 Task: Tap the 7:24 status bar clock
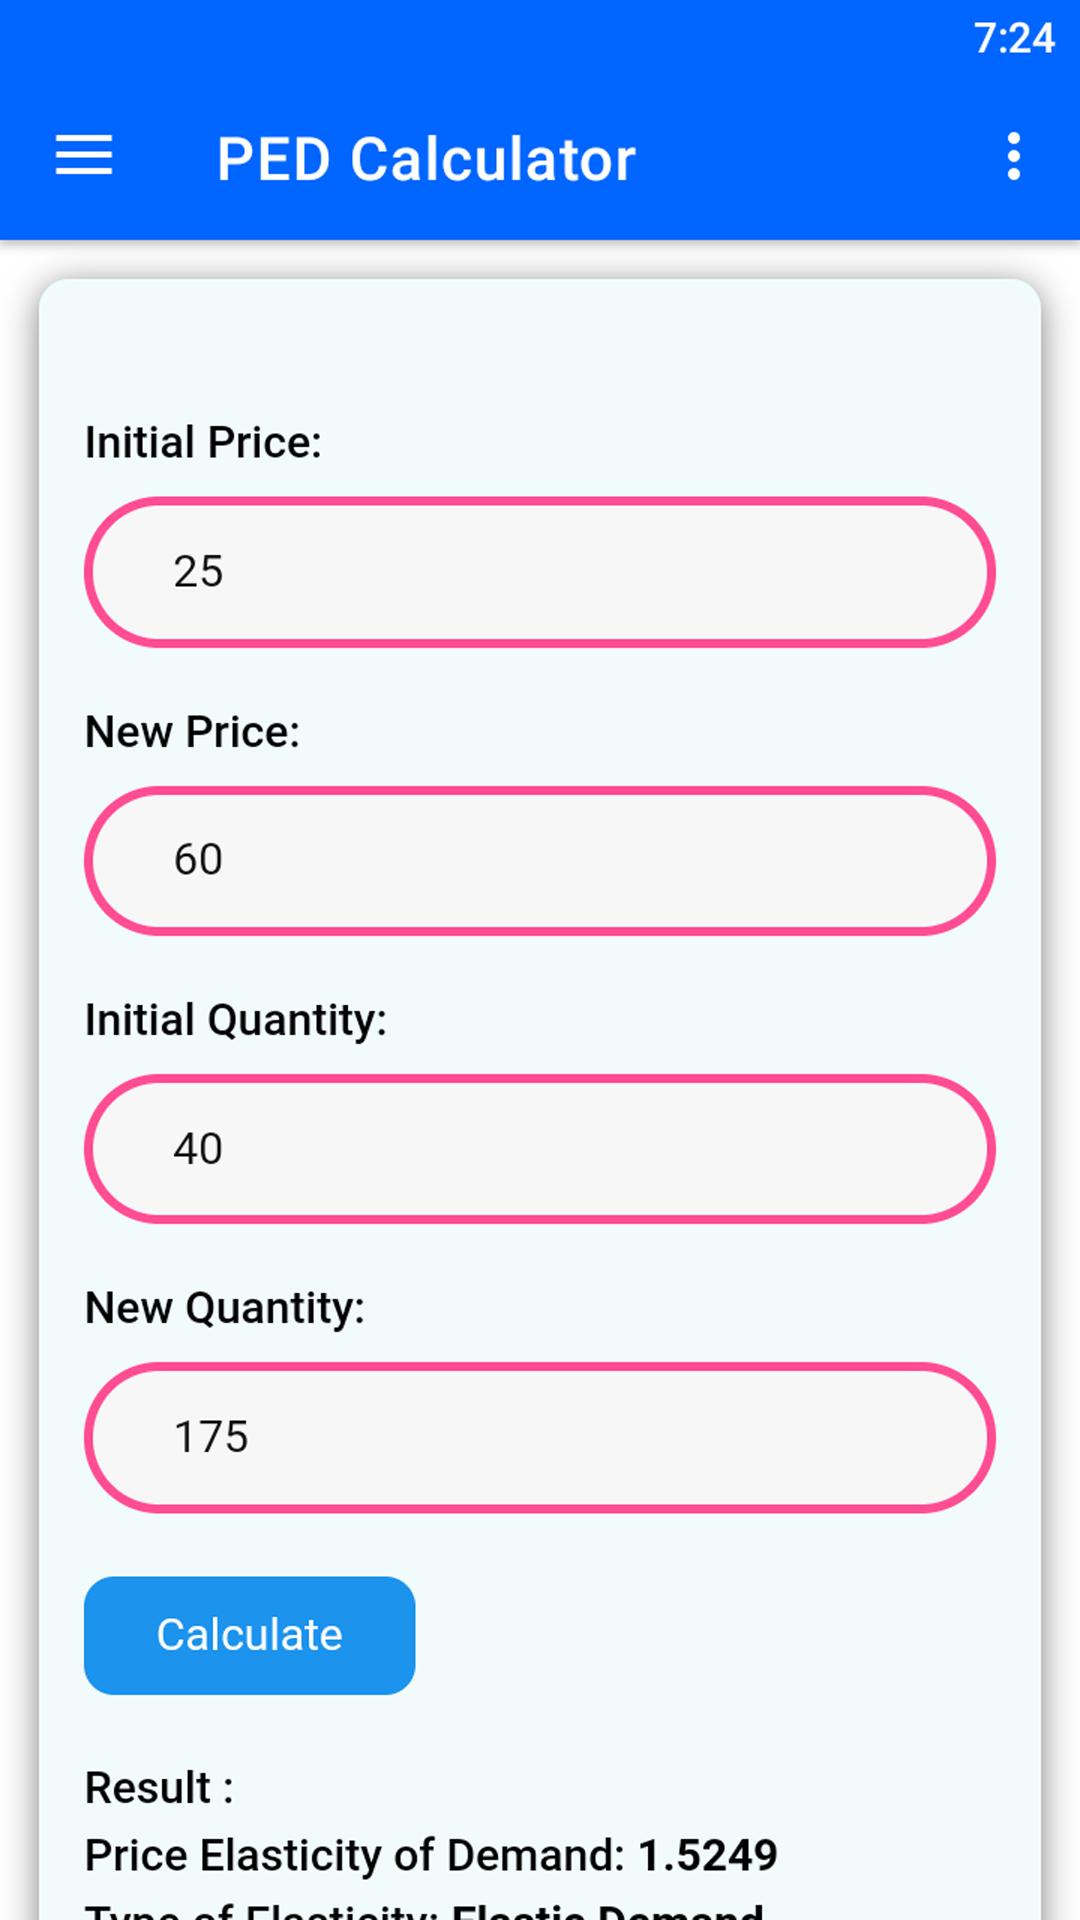[x=1013, y=38]
